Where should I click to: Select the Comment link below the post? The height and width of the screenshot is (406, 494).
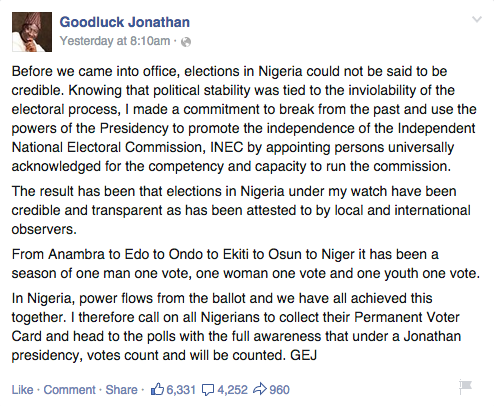pyautogui.click(x=70, y=390)
